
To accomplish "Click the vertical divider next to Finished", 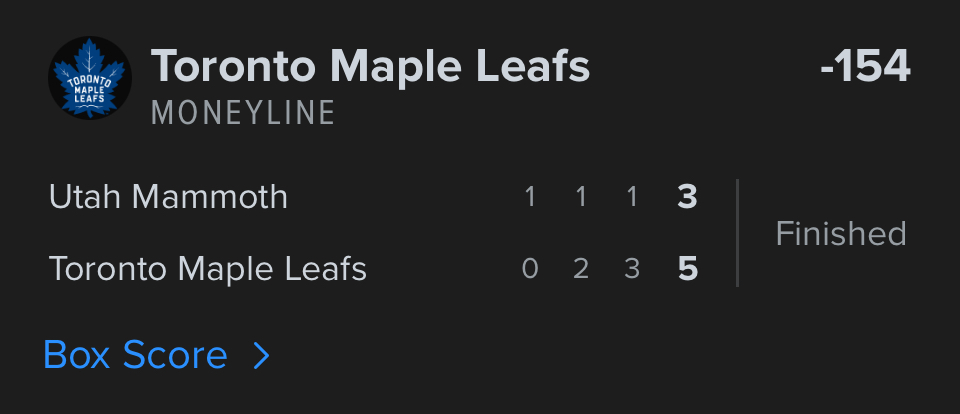I will click(737, 233).
